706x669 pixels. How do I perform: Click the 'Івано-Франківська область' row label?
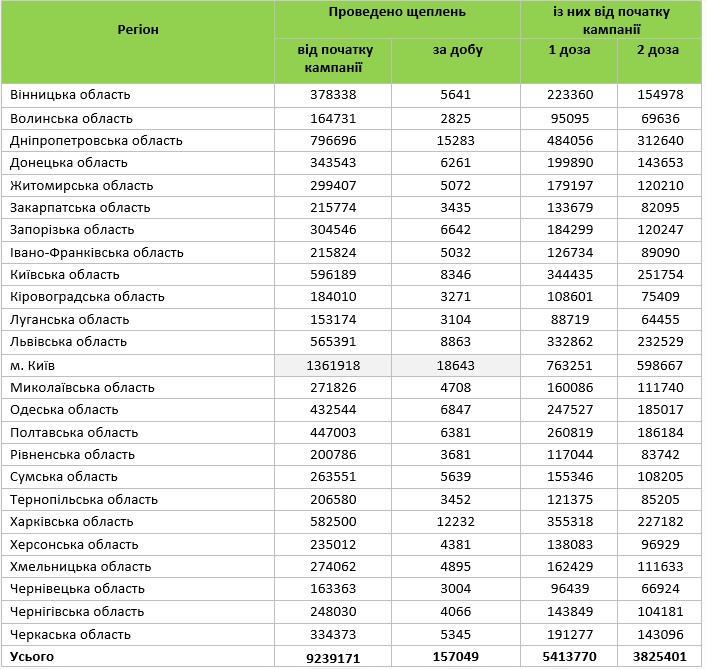(97, 253)
